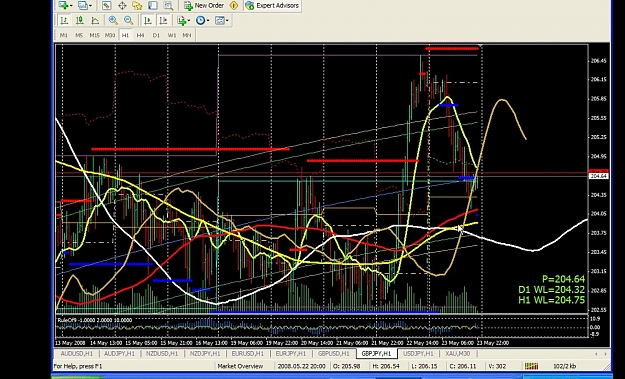Open the crosshair Data Window icon
Screen dimensions: 625x379
pyautogui.click(x=122, y=6)
